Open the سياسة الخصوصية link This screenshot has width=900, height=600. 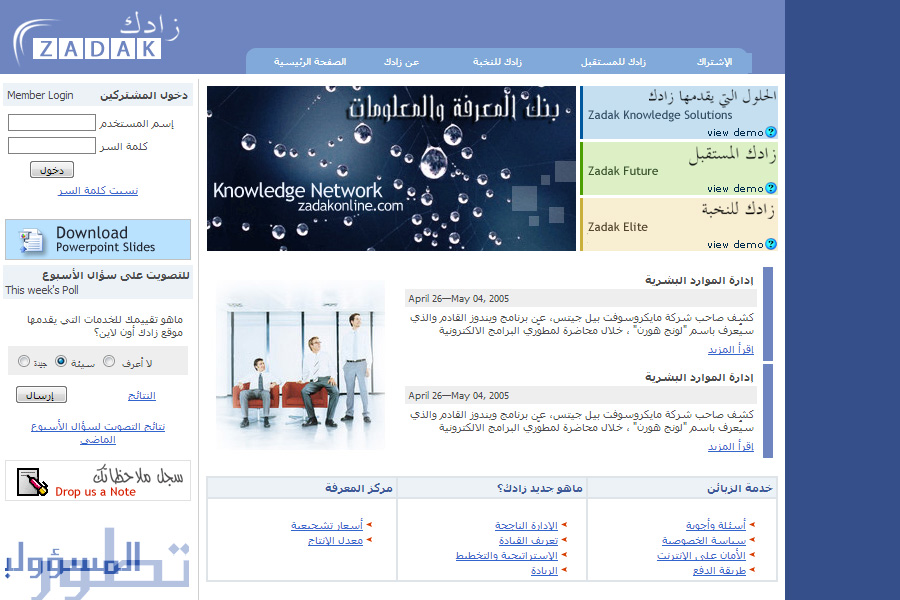point(704,540)
